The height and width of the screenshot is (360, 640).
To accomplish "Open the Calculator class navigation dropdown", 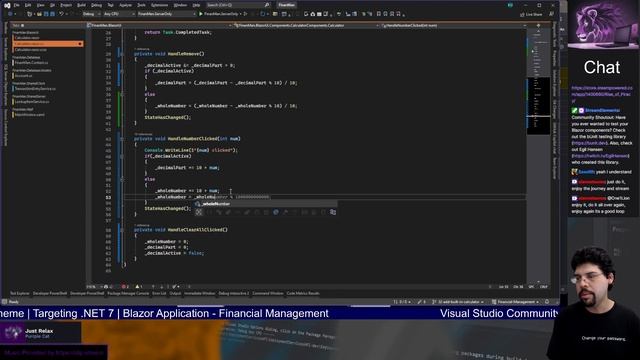I will (x=307, y=25).
